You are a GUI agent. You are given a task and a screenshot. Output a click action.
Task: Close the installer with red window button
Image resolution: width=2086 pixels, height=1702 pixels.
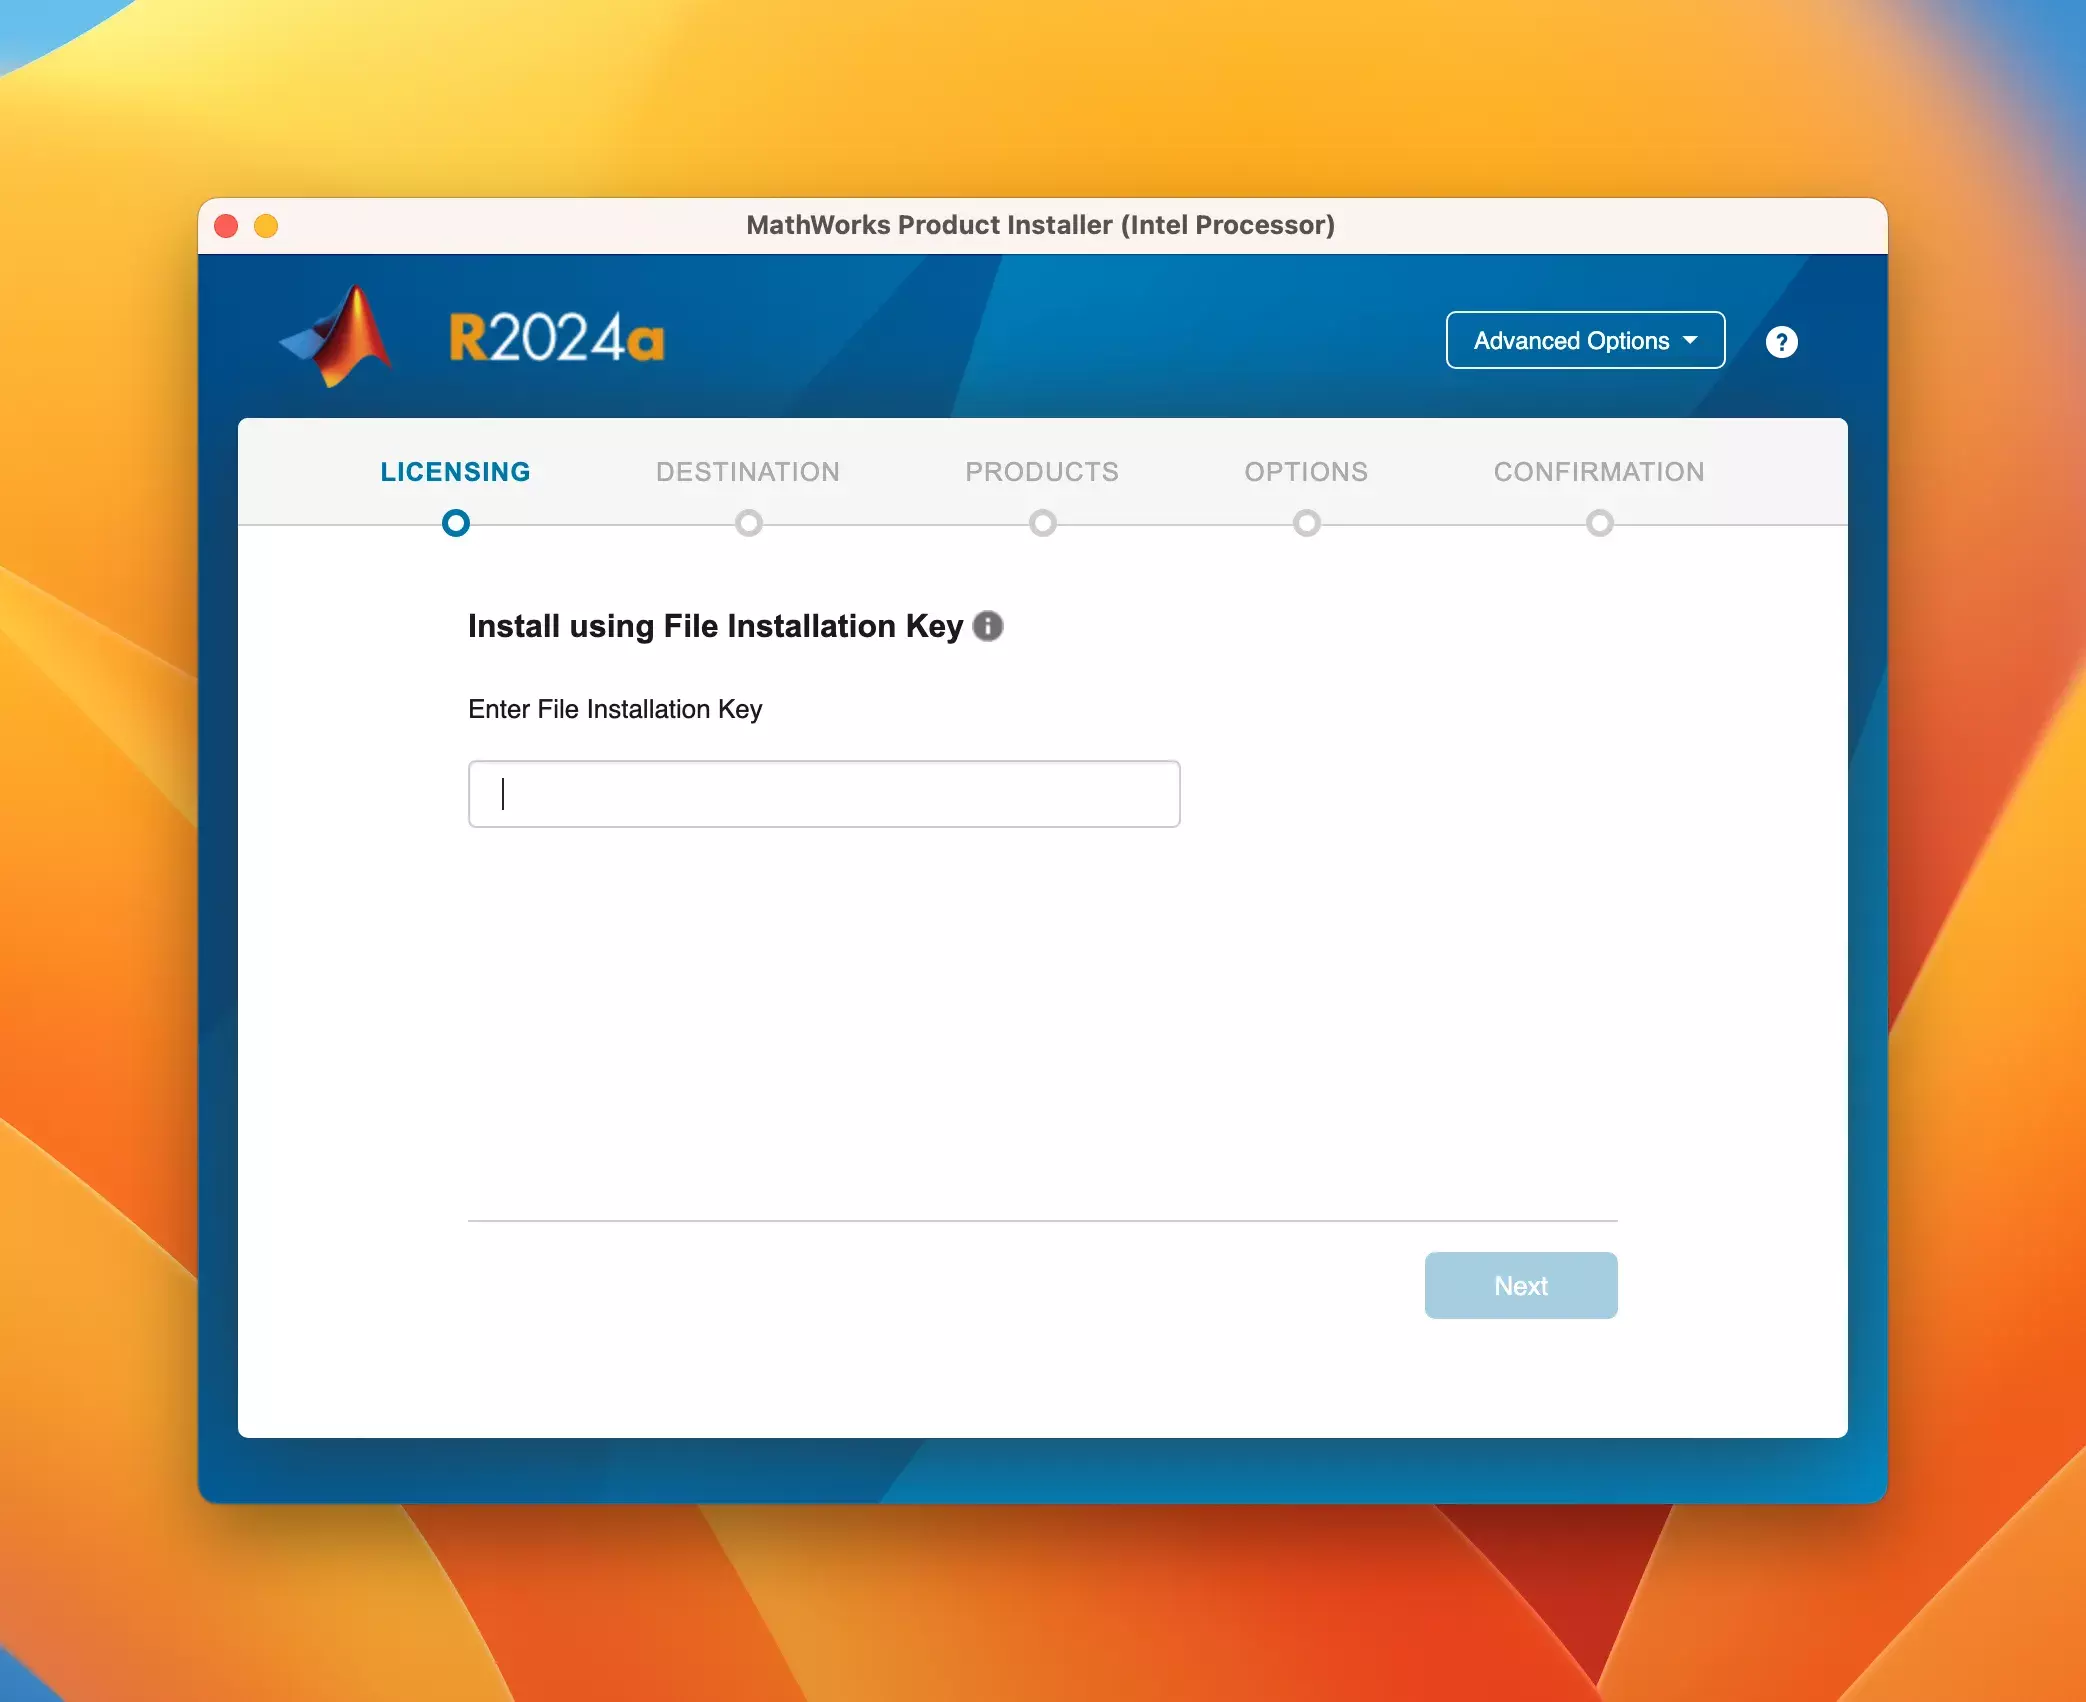[226, 226]
